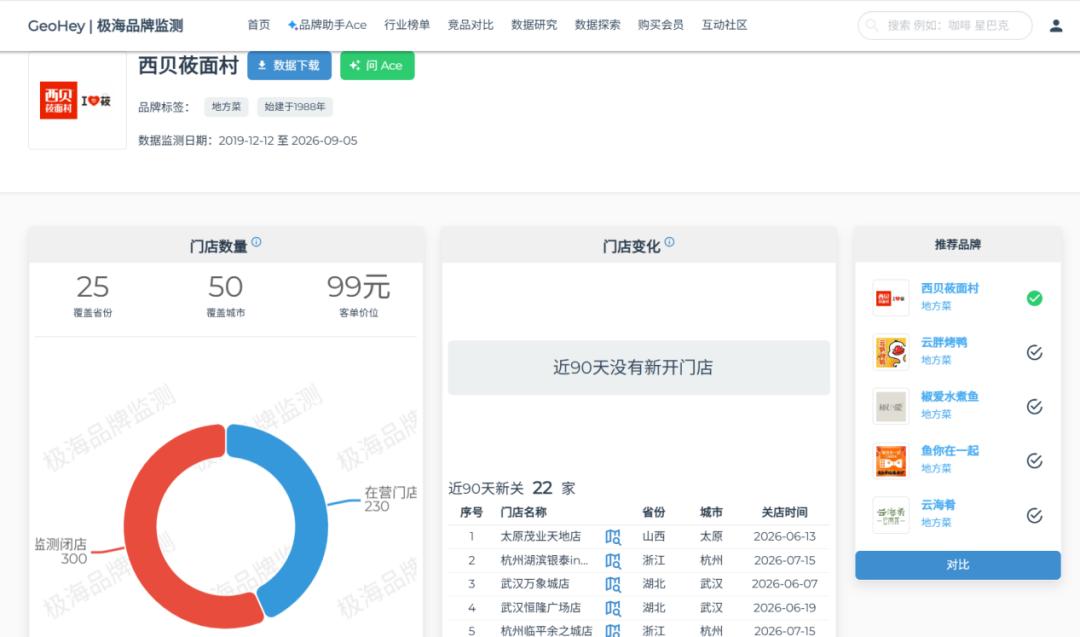Go to 首页 in navigation

pyautogui.click(x=259, y=25)
